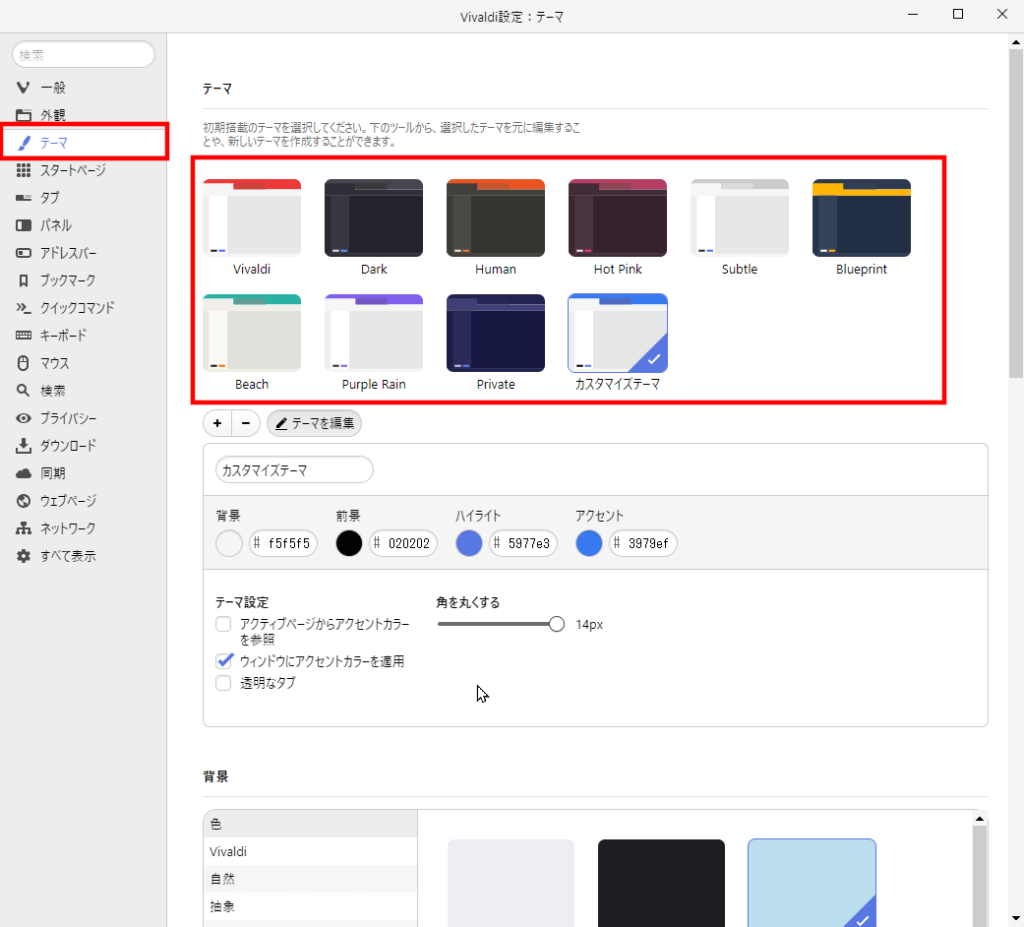Image resolution: width=1024 pixels, height=927 pixels.
Task: Select the Beach theme thumbnail
Action: [x=252, y=333]
